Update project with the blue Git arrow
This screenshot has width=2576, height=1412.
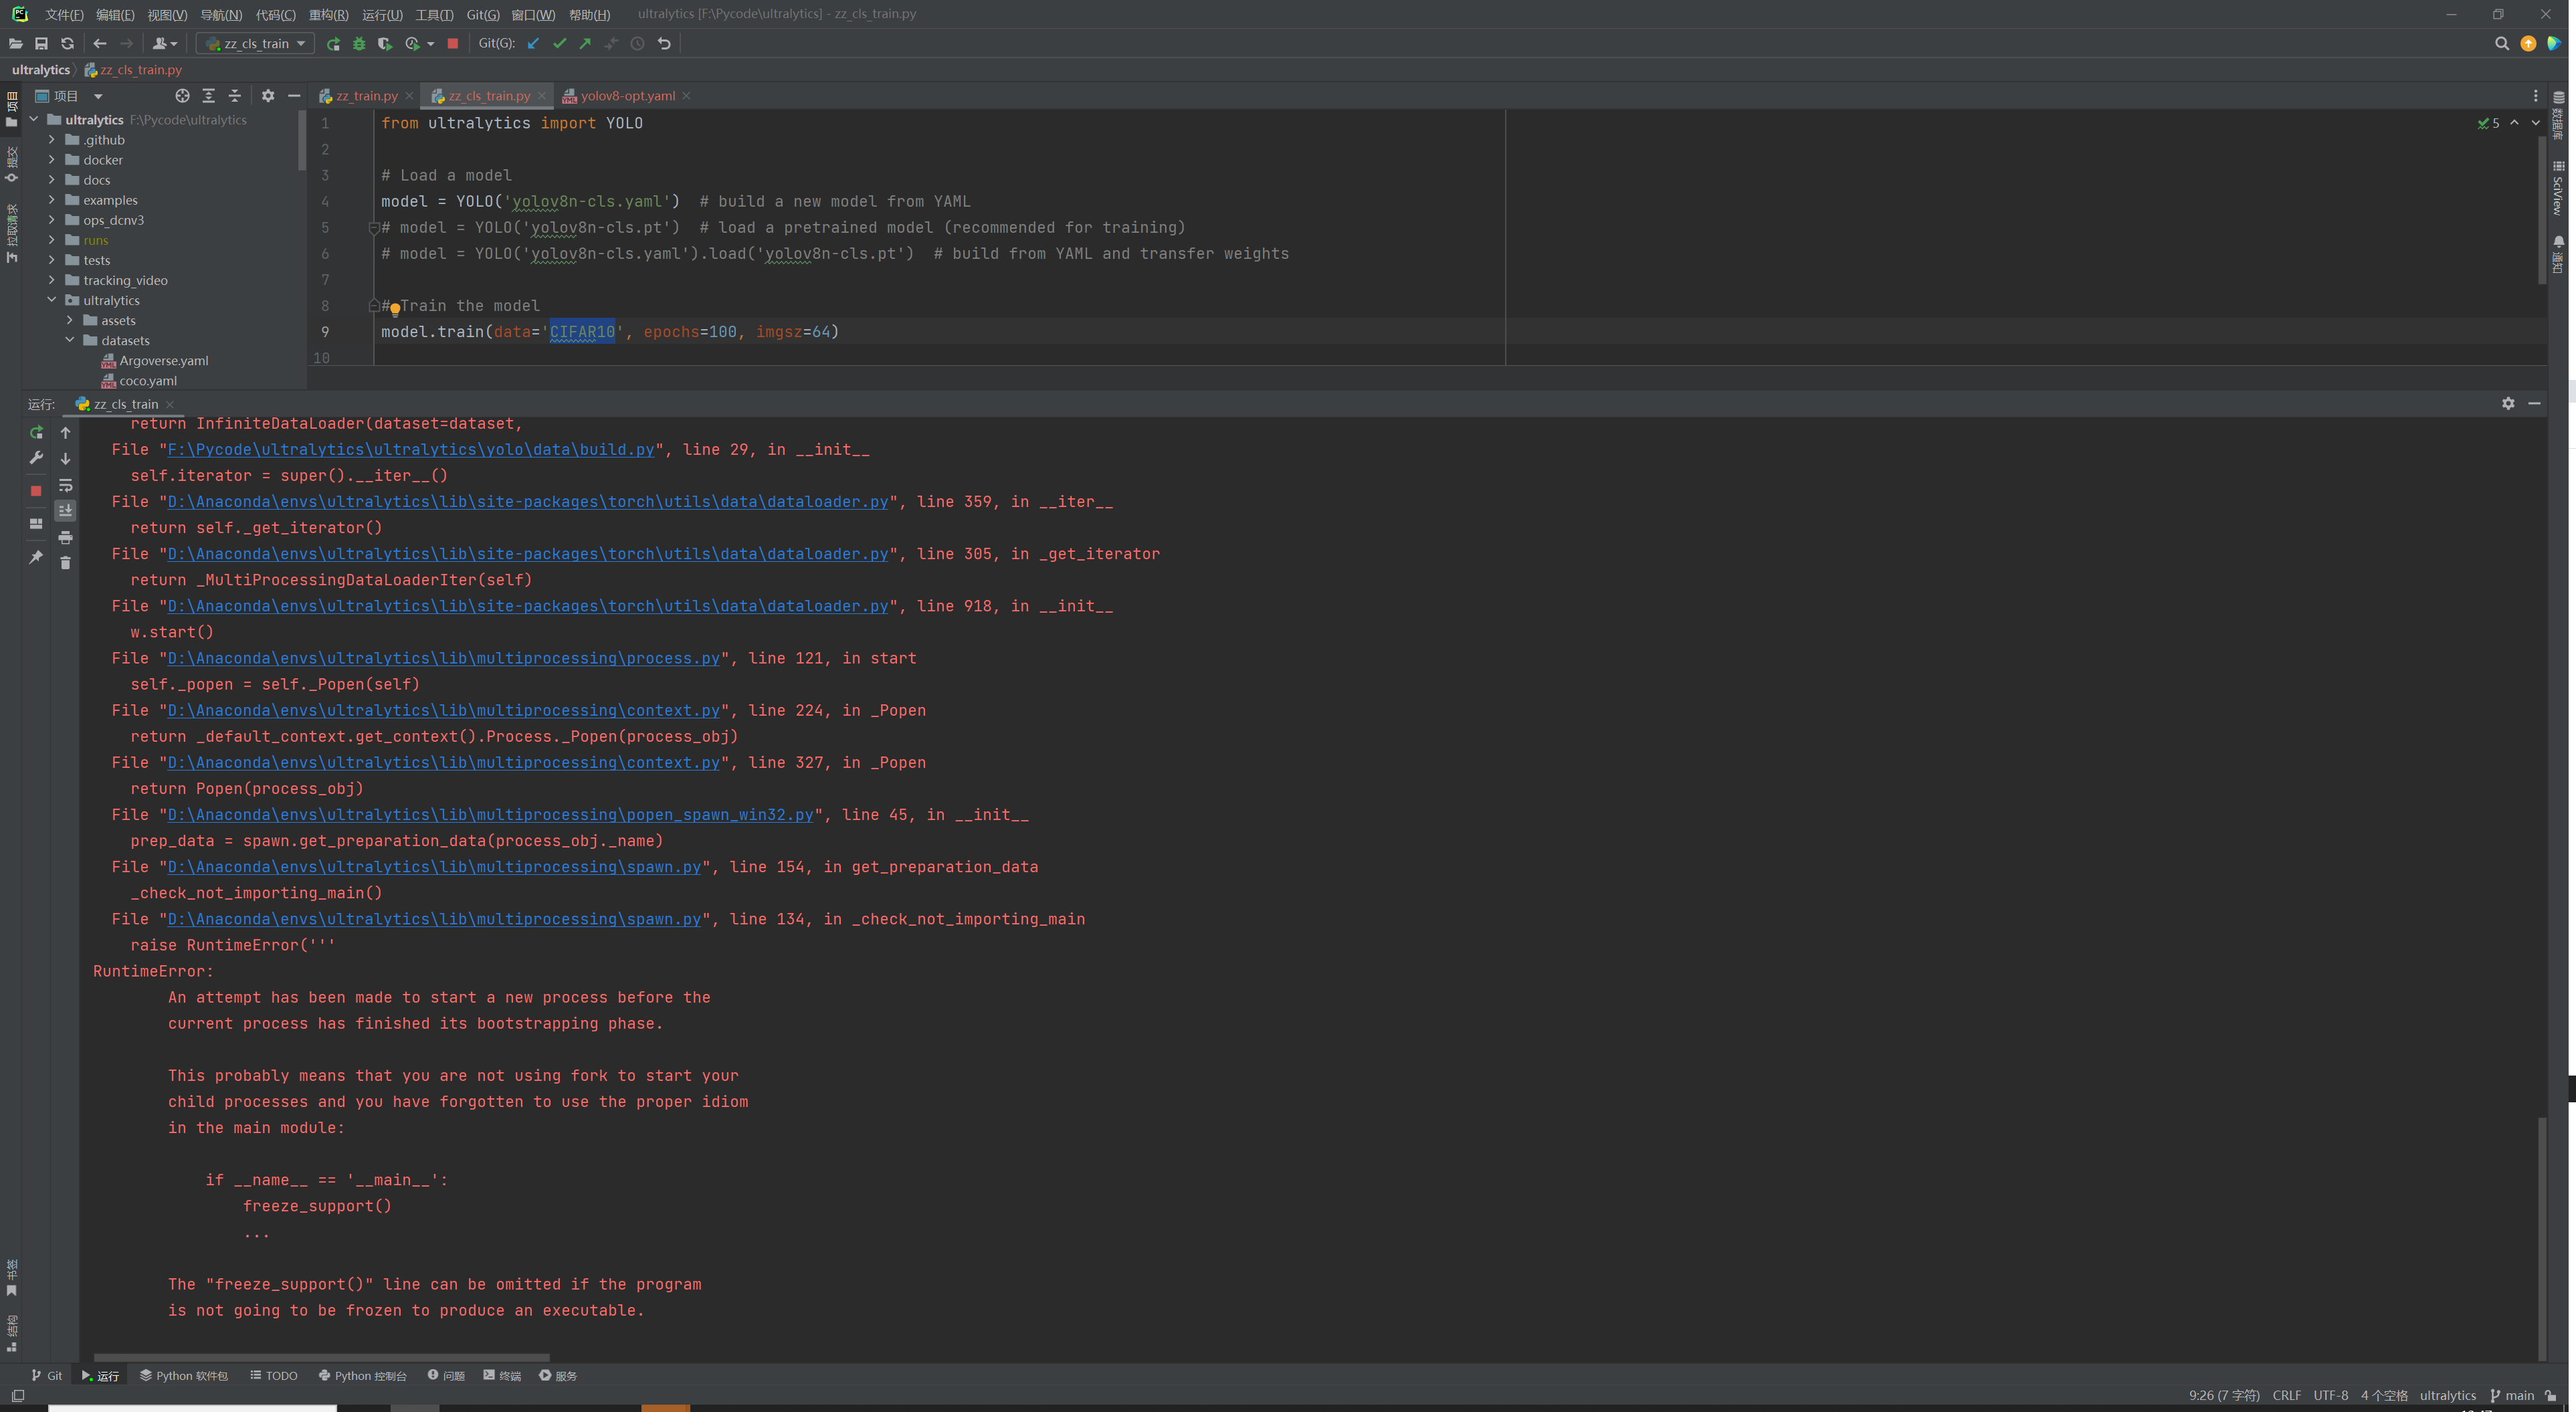pyautogui.click(x=533, y=43)
